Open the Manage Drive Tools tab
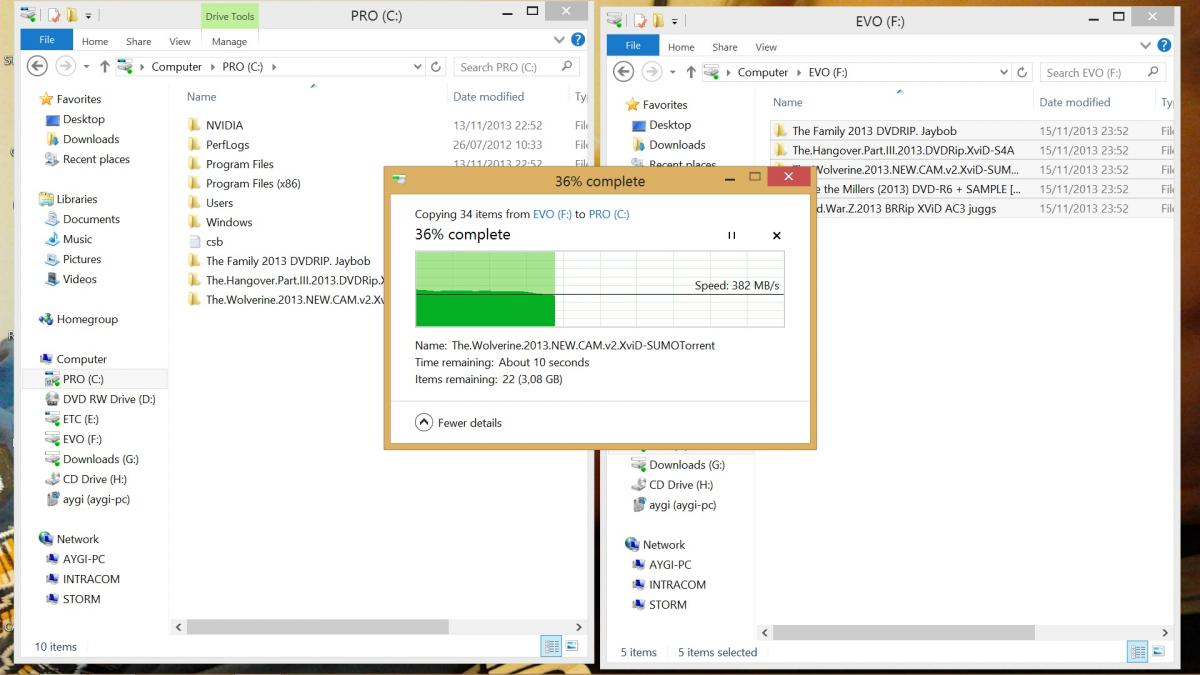The height and width of the screenshot is (675, 1200). coord(229,41)
